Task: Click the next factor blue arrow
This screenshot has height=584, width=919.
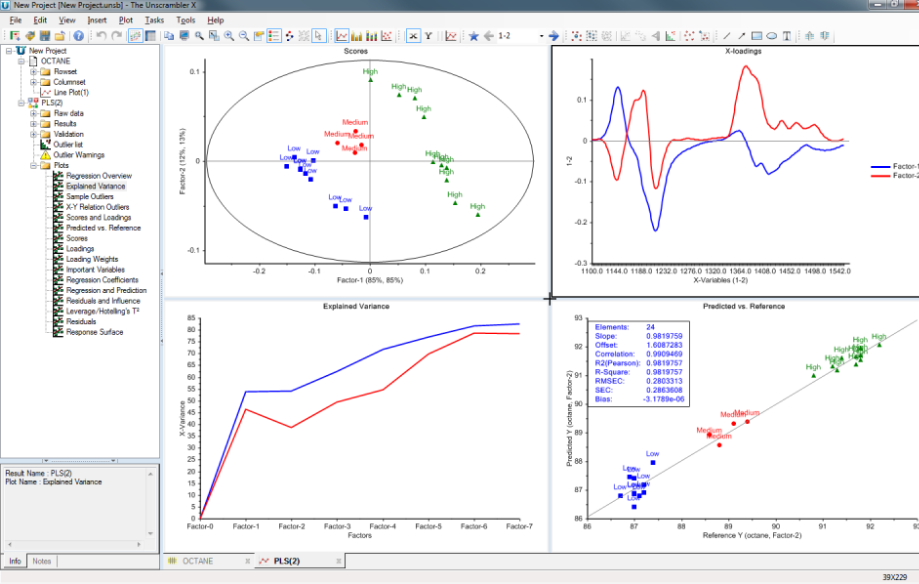Action: pyautogui.click(x=554, y=36)
